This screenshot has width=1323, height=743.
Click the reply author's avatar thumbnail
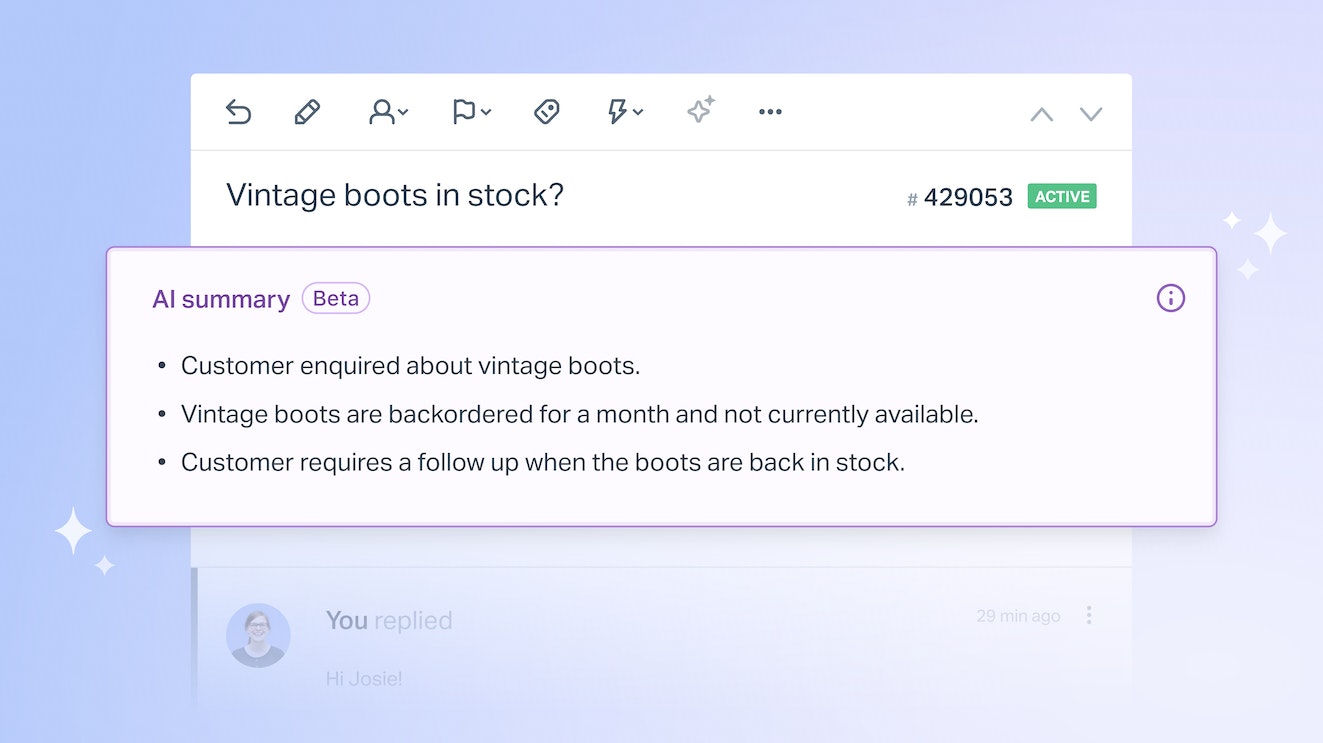259,634
